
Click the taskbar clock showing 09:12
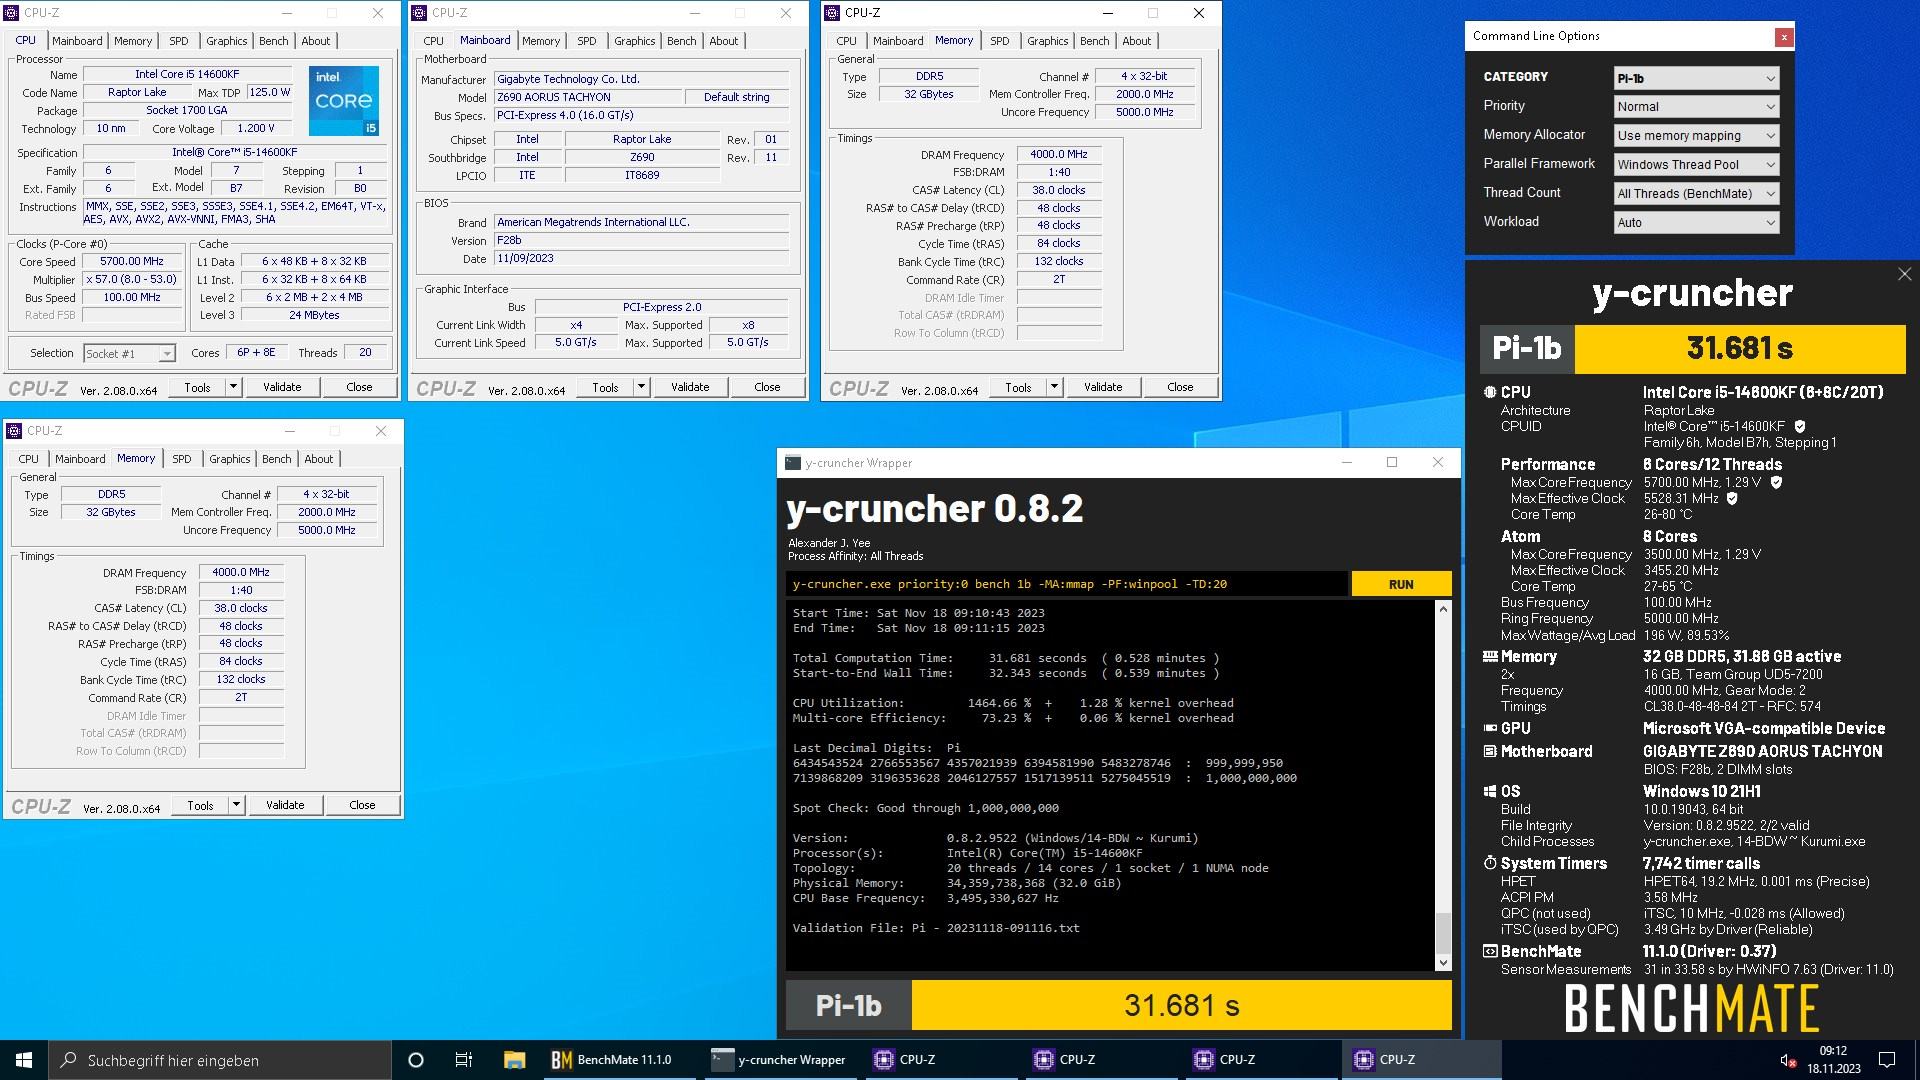pos(1833,1060)
